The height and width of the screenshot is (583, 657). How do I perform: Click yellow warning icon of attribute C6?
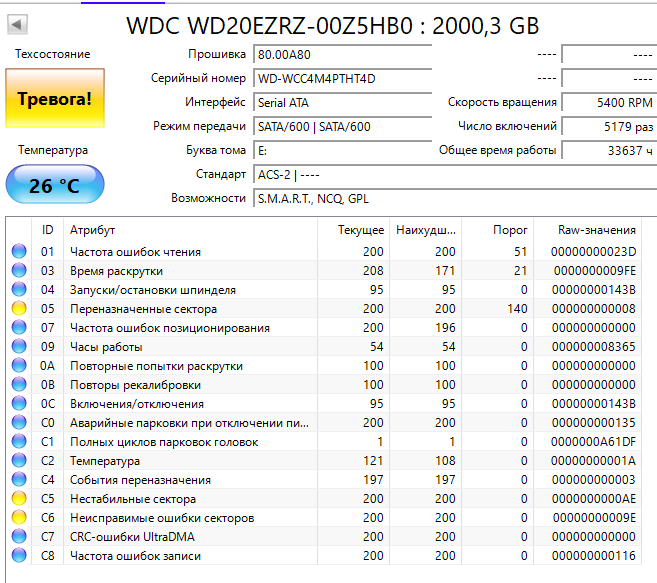click(x=19, y=517)
